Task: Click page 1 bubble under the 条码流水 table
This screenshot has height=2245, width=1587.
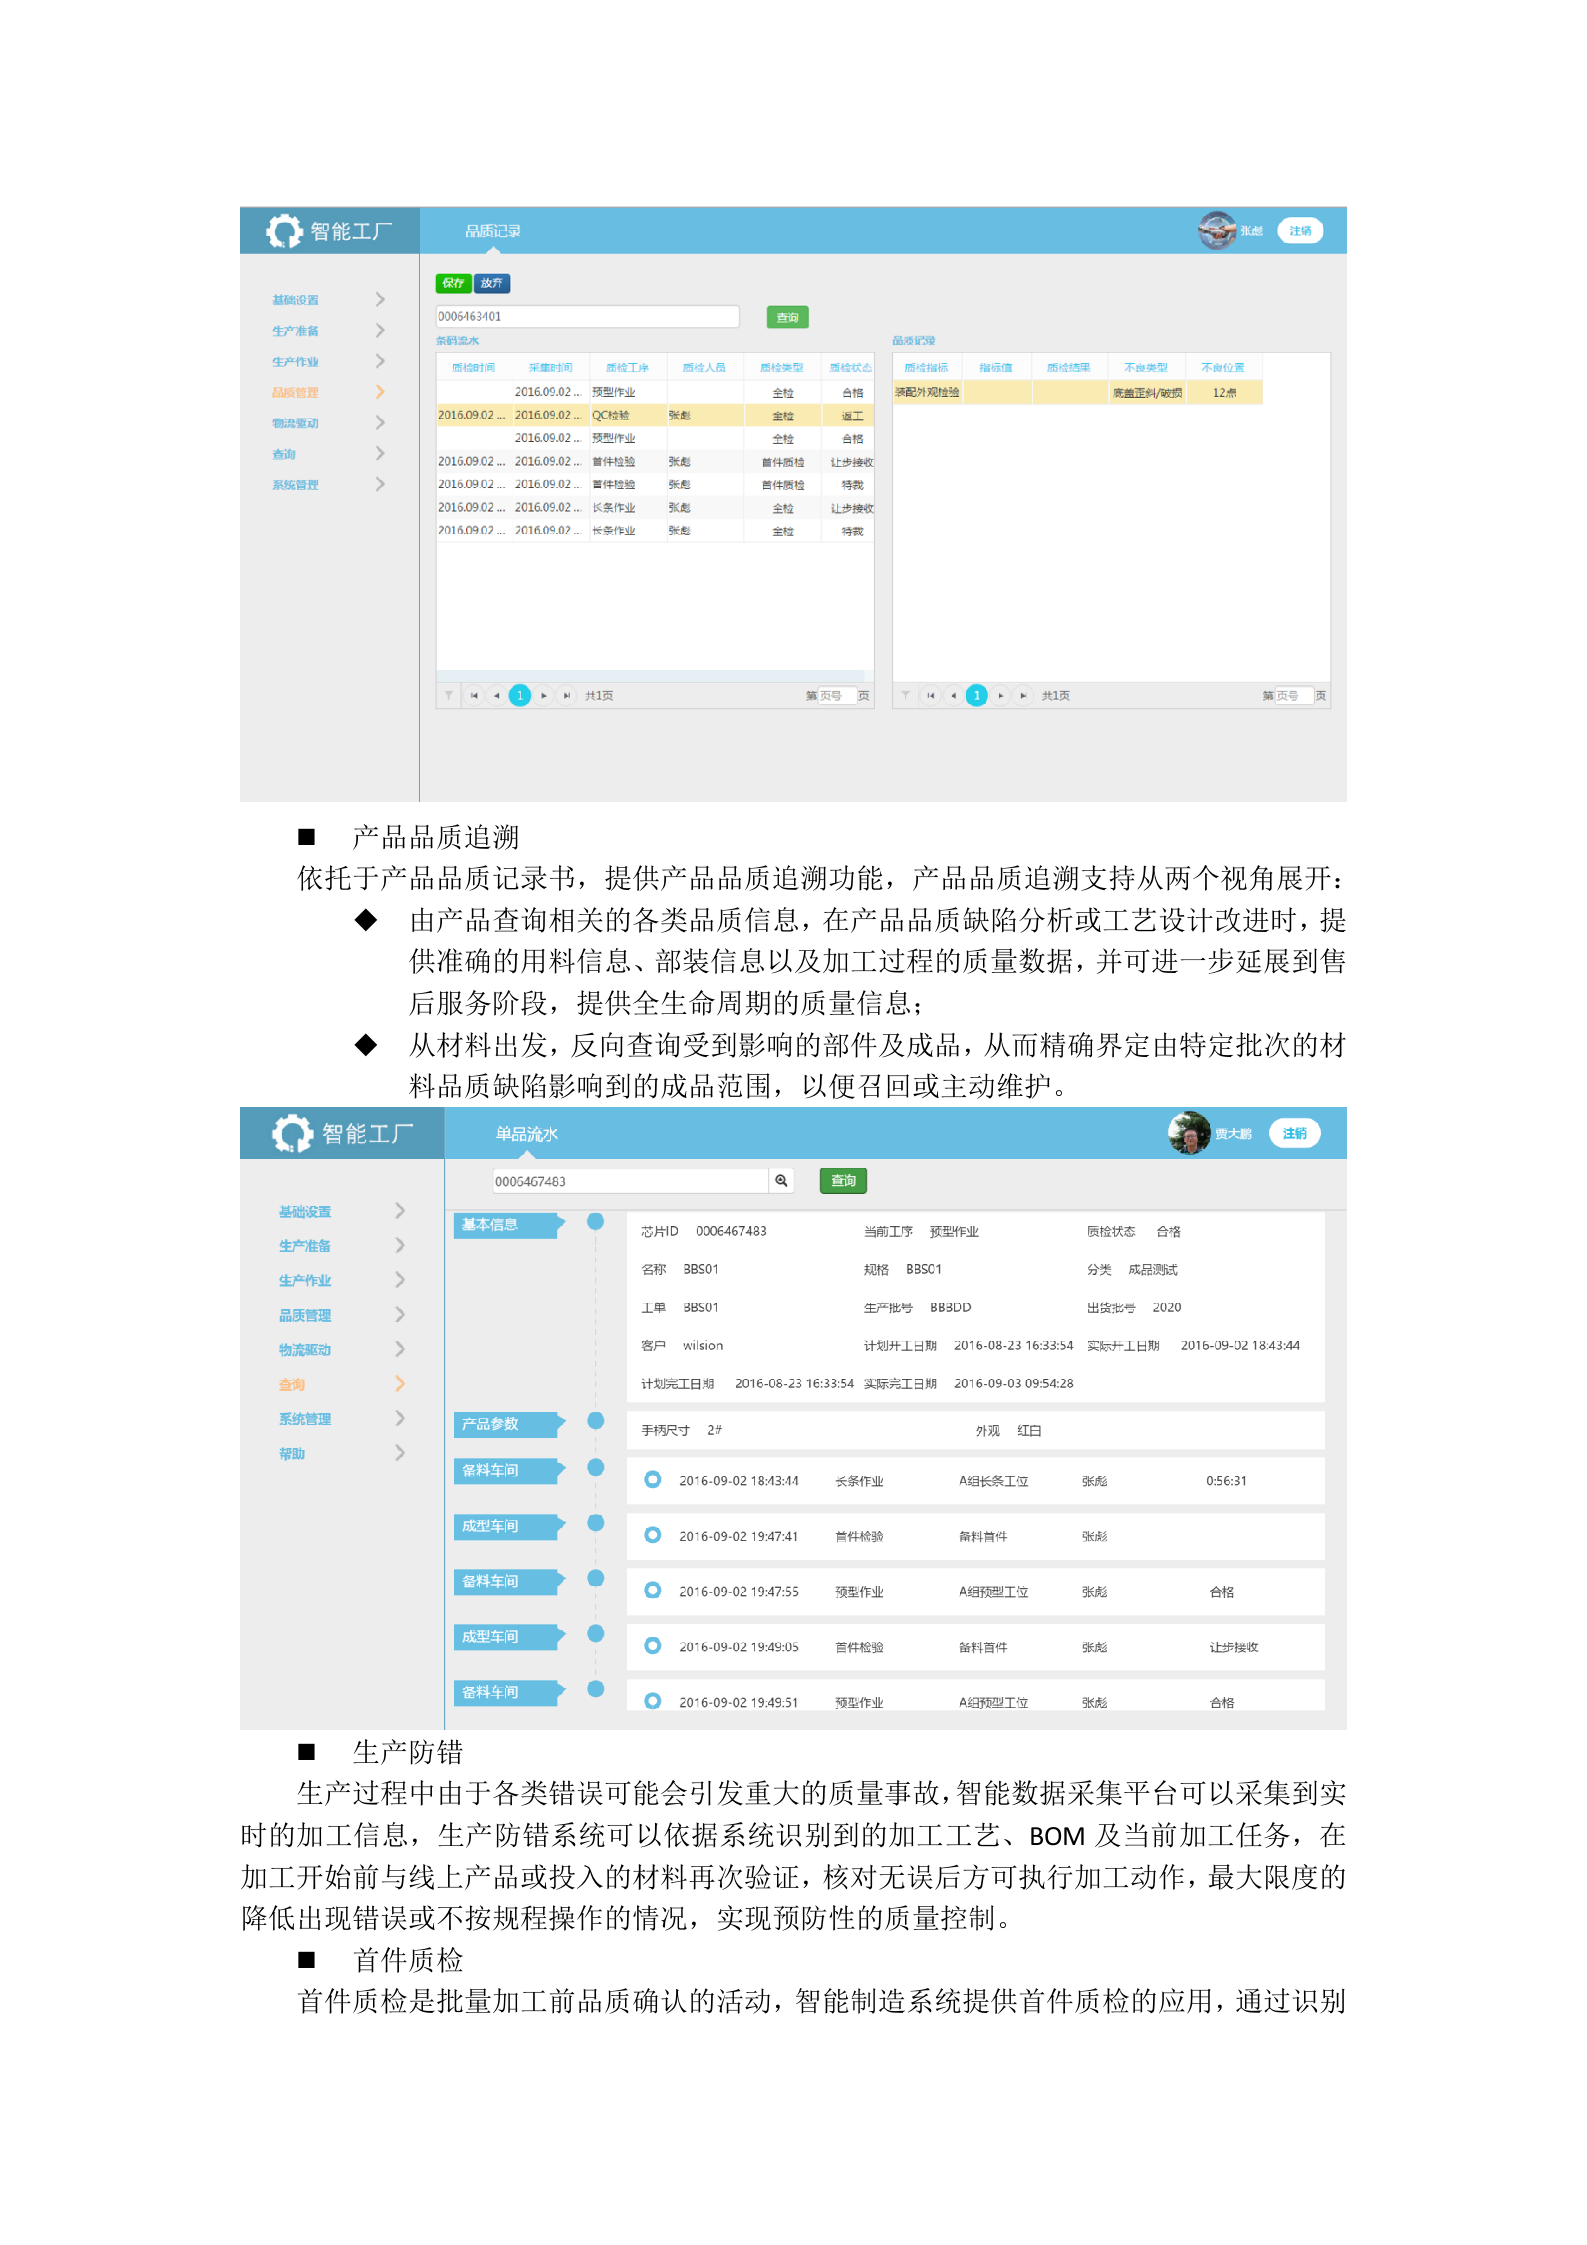Action: pyautogui.click(x=520, y=695)
